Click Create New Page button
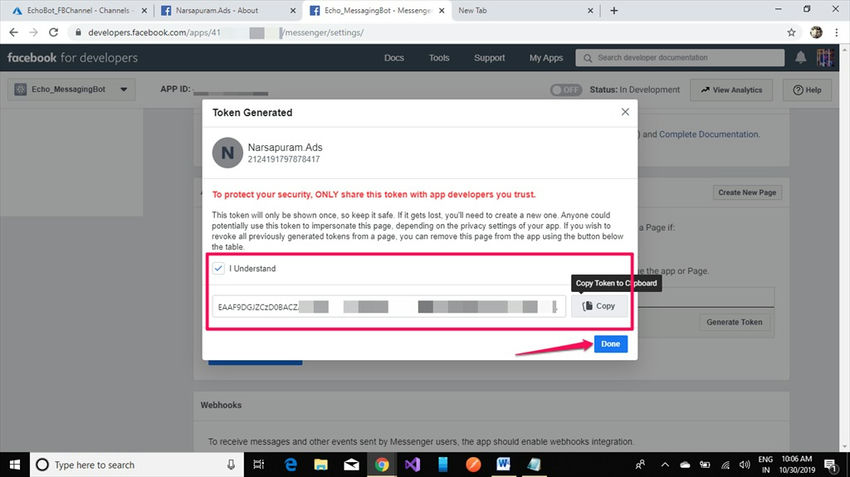 point(747,192)
